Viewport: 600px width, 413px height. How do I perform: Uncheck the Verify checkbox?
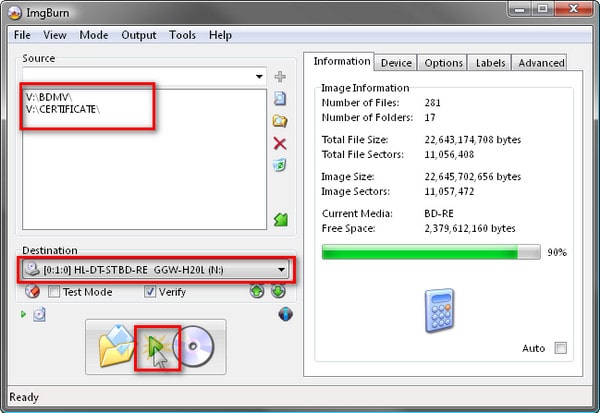coord(150,292)
